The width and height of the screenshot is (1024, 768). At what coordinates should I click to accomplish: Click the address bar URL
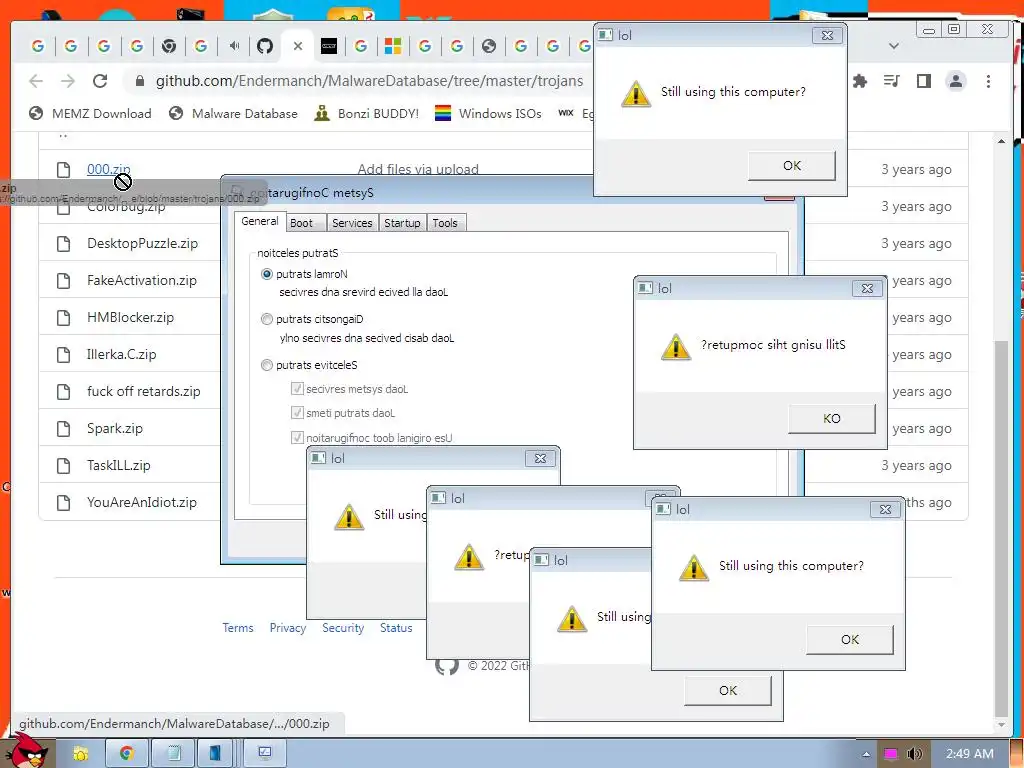pyautogui.click(x=369, y=81)
